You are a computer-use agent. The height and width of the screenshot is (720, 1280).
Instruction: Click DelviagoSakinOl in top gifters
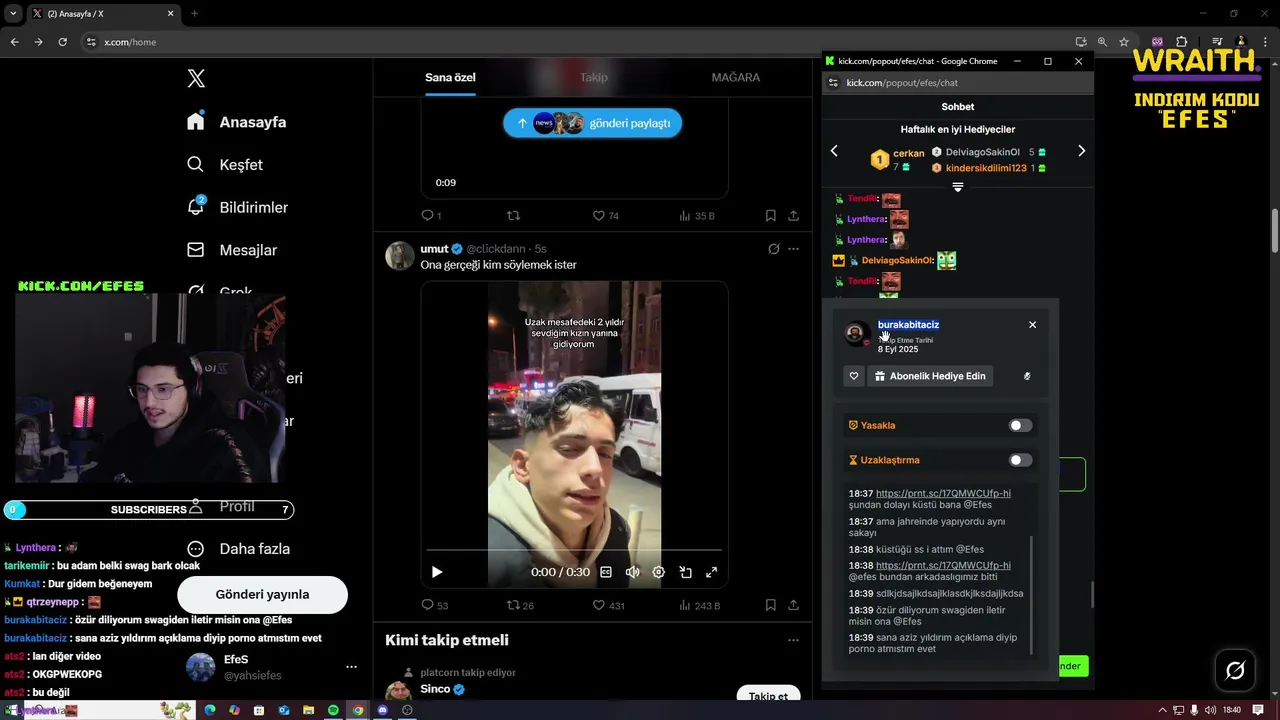click(982, 152)
